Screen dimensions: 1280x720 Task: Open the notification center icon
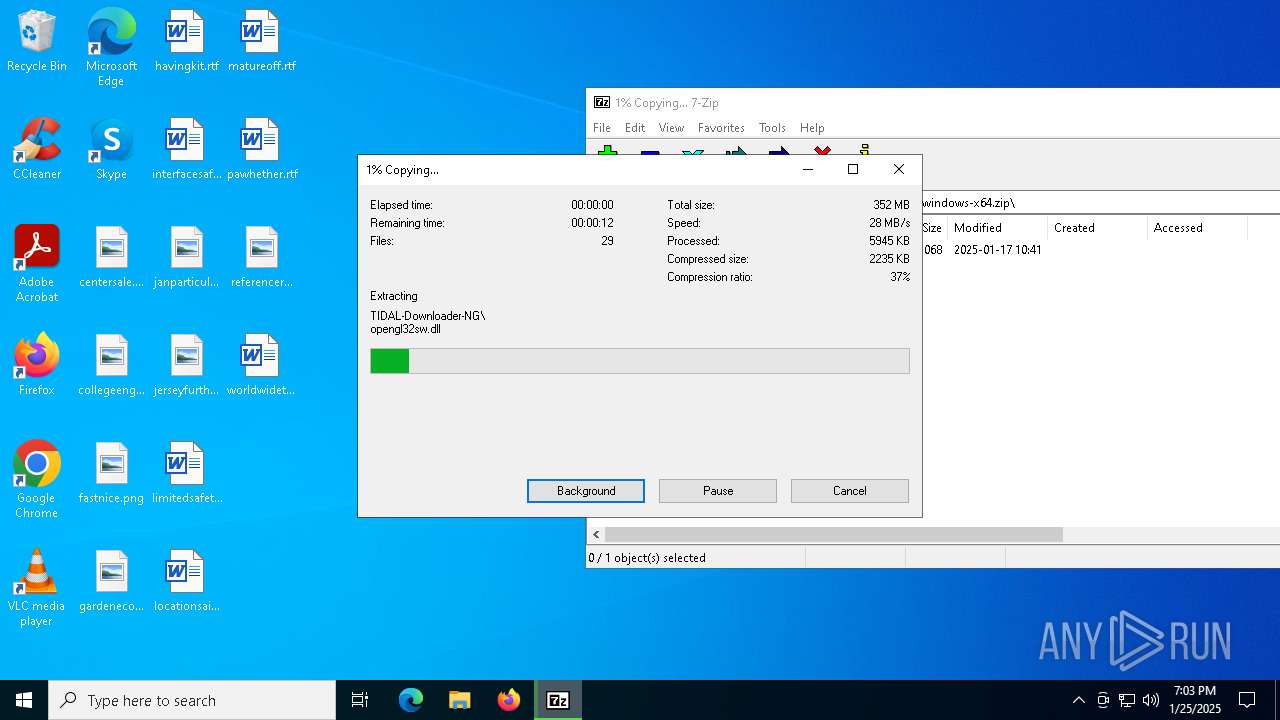(x=1247, y=700)
